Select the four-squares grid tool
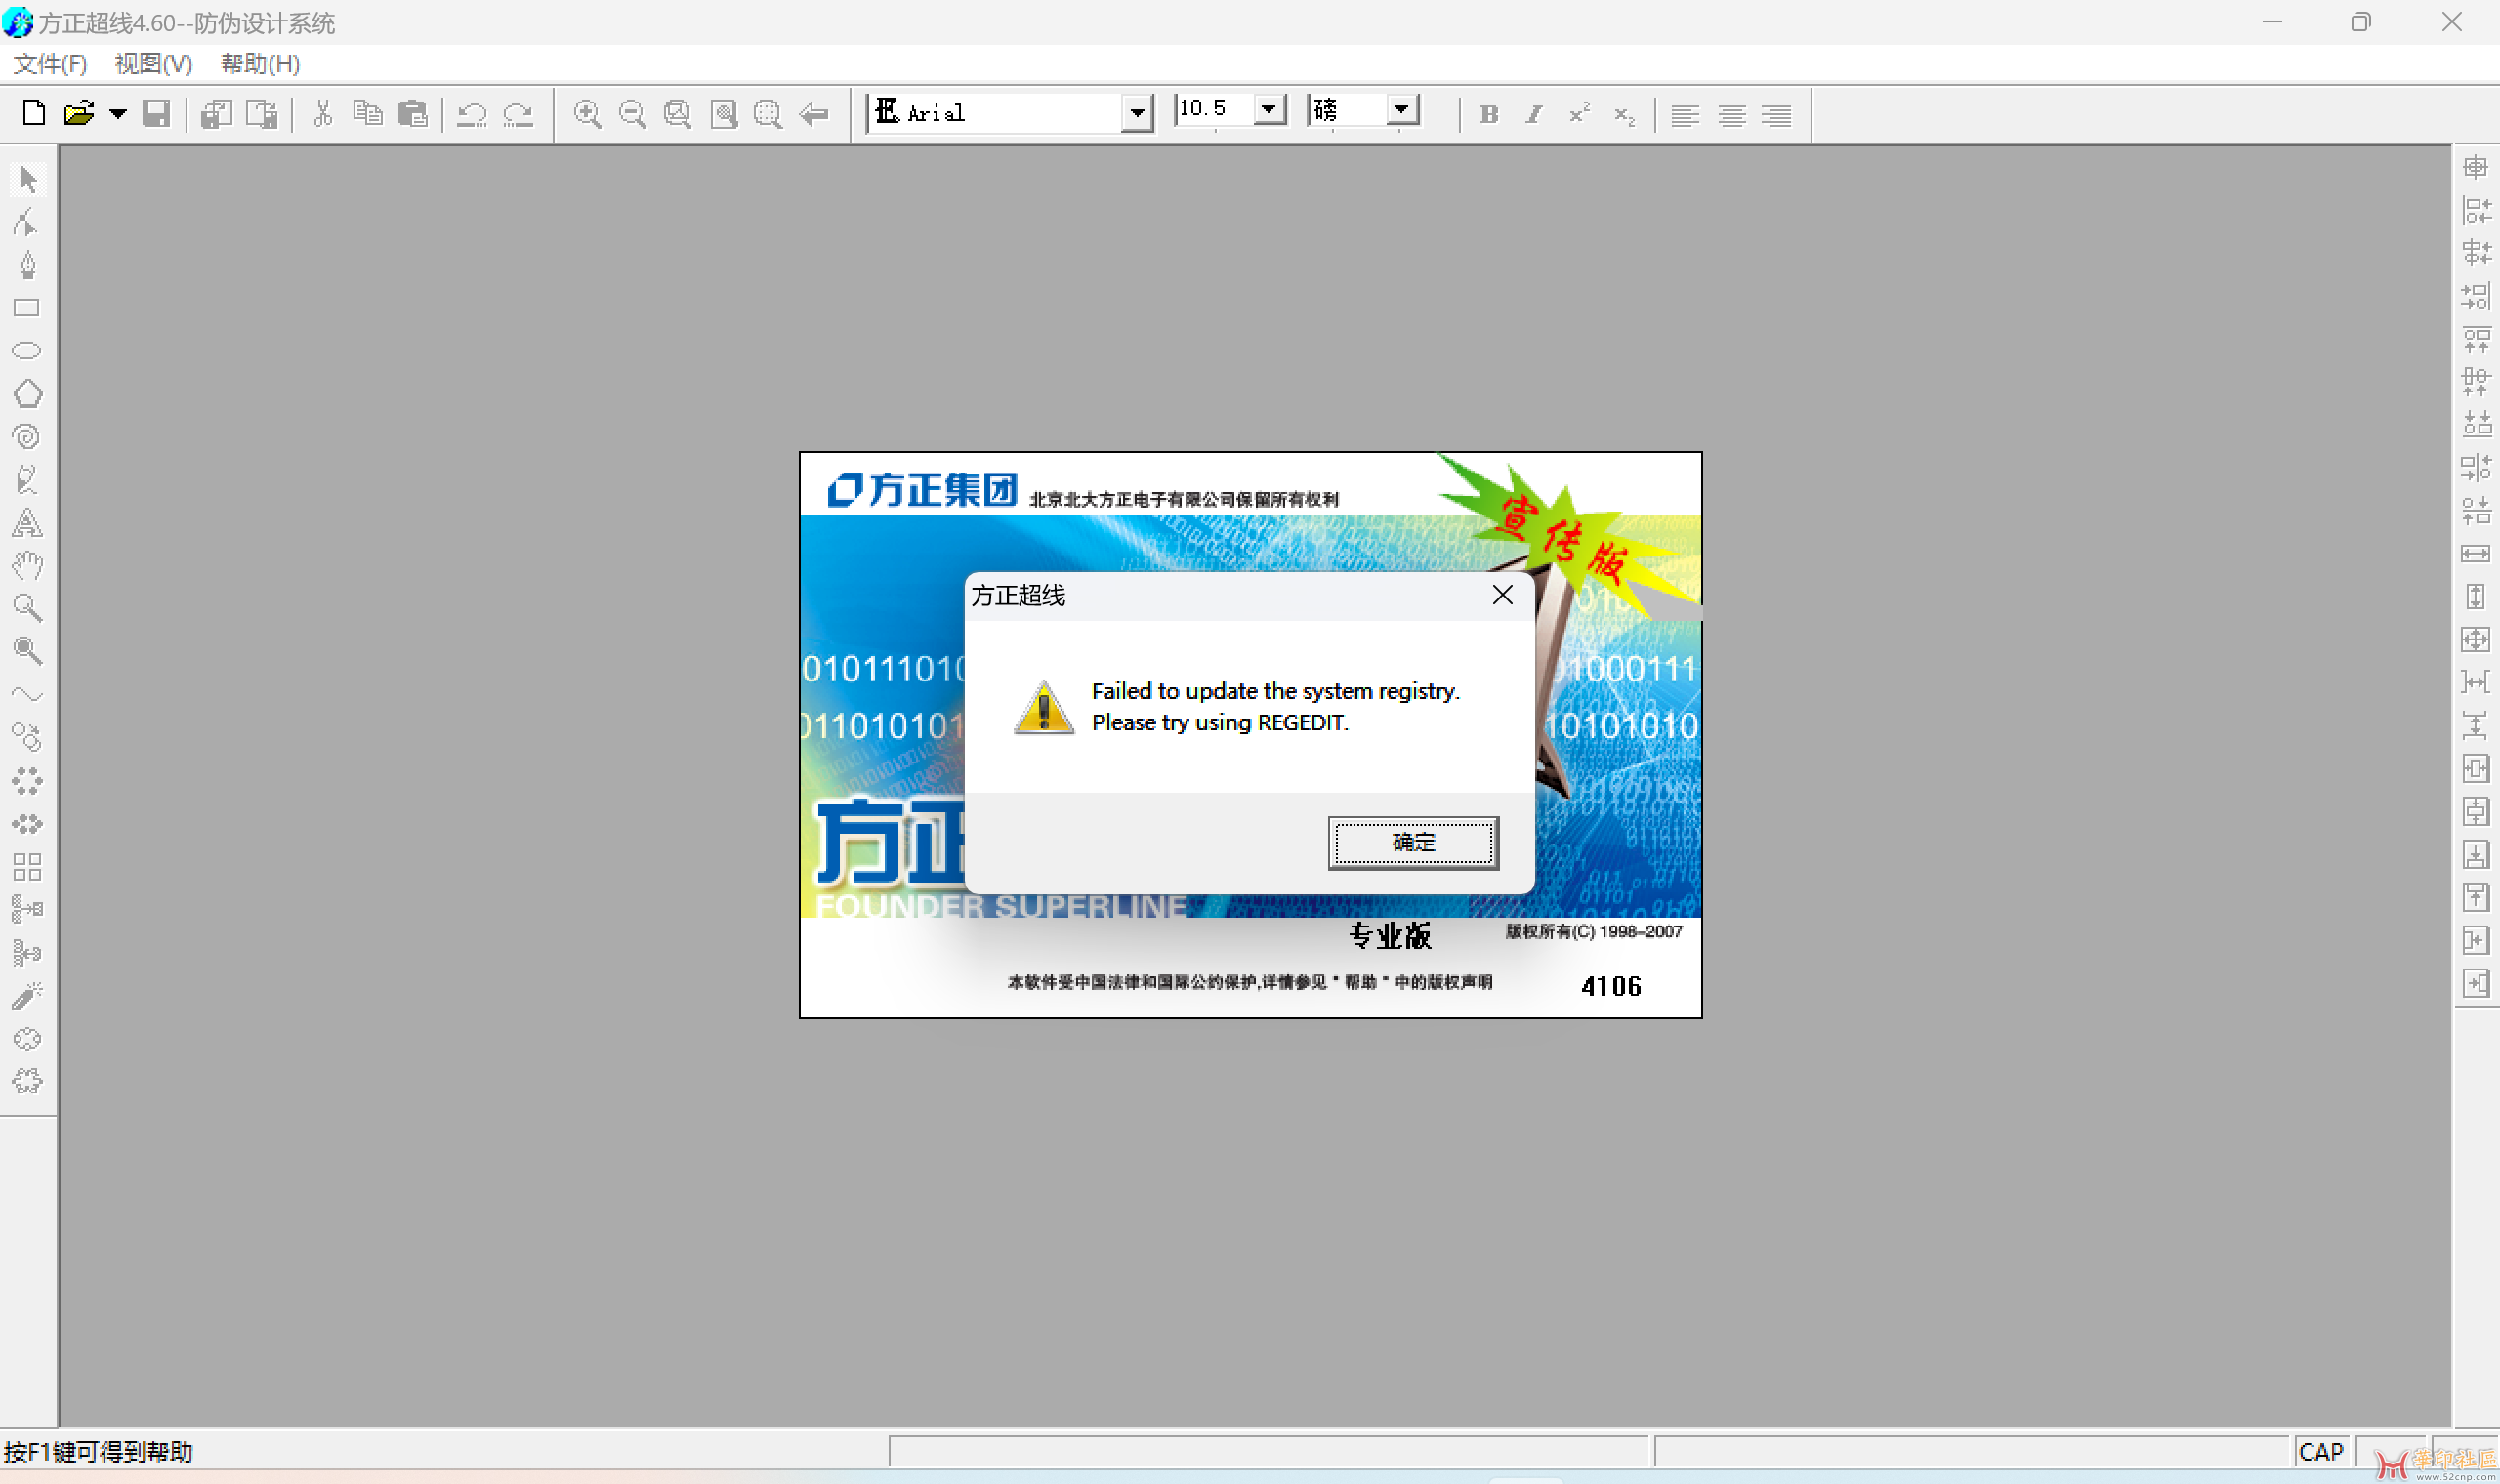Image resolution: width=2500 pixels, height=1484 pixels. pyautogui.click(x=27, y=867)
